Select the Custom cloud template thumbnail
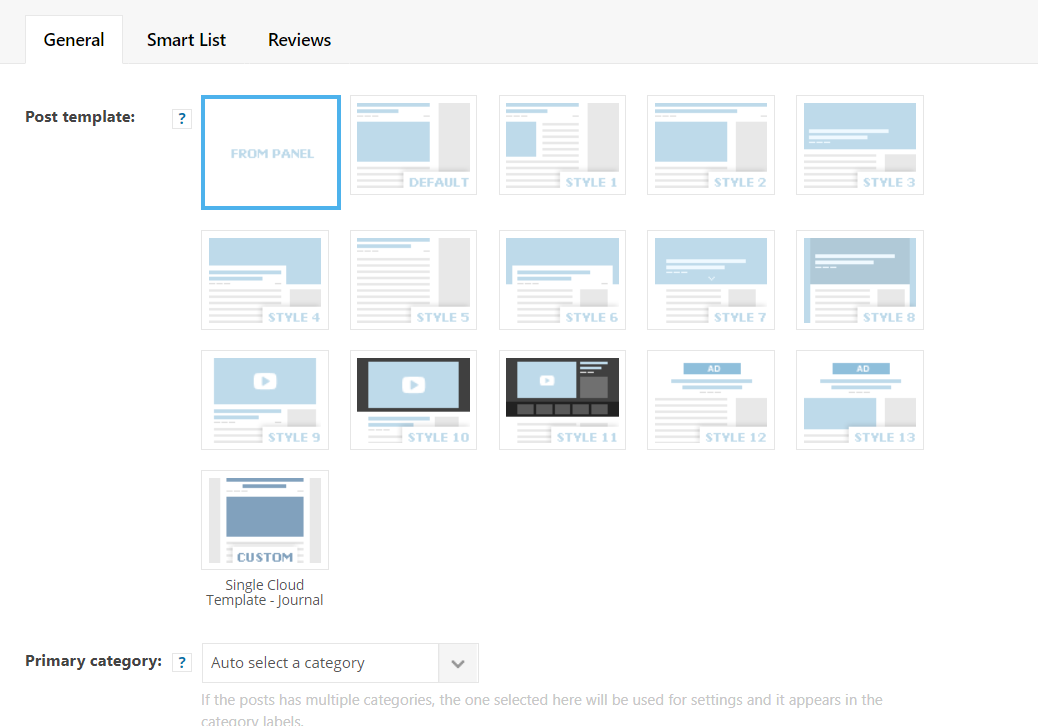 click(x=265, y=520)
